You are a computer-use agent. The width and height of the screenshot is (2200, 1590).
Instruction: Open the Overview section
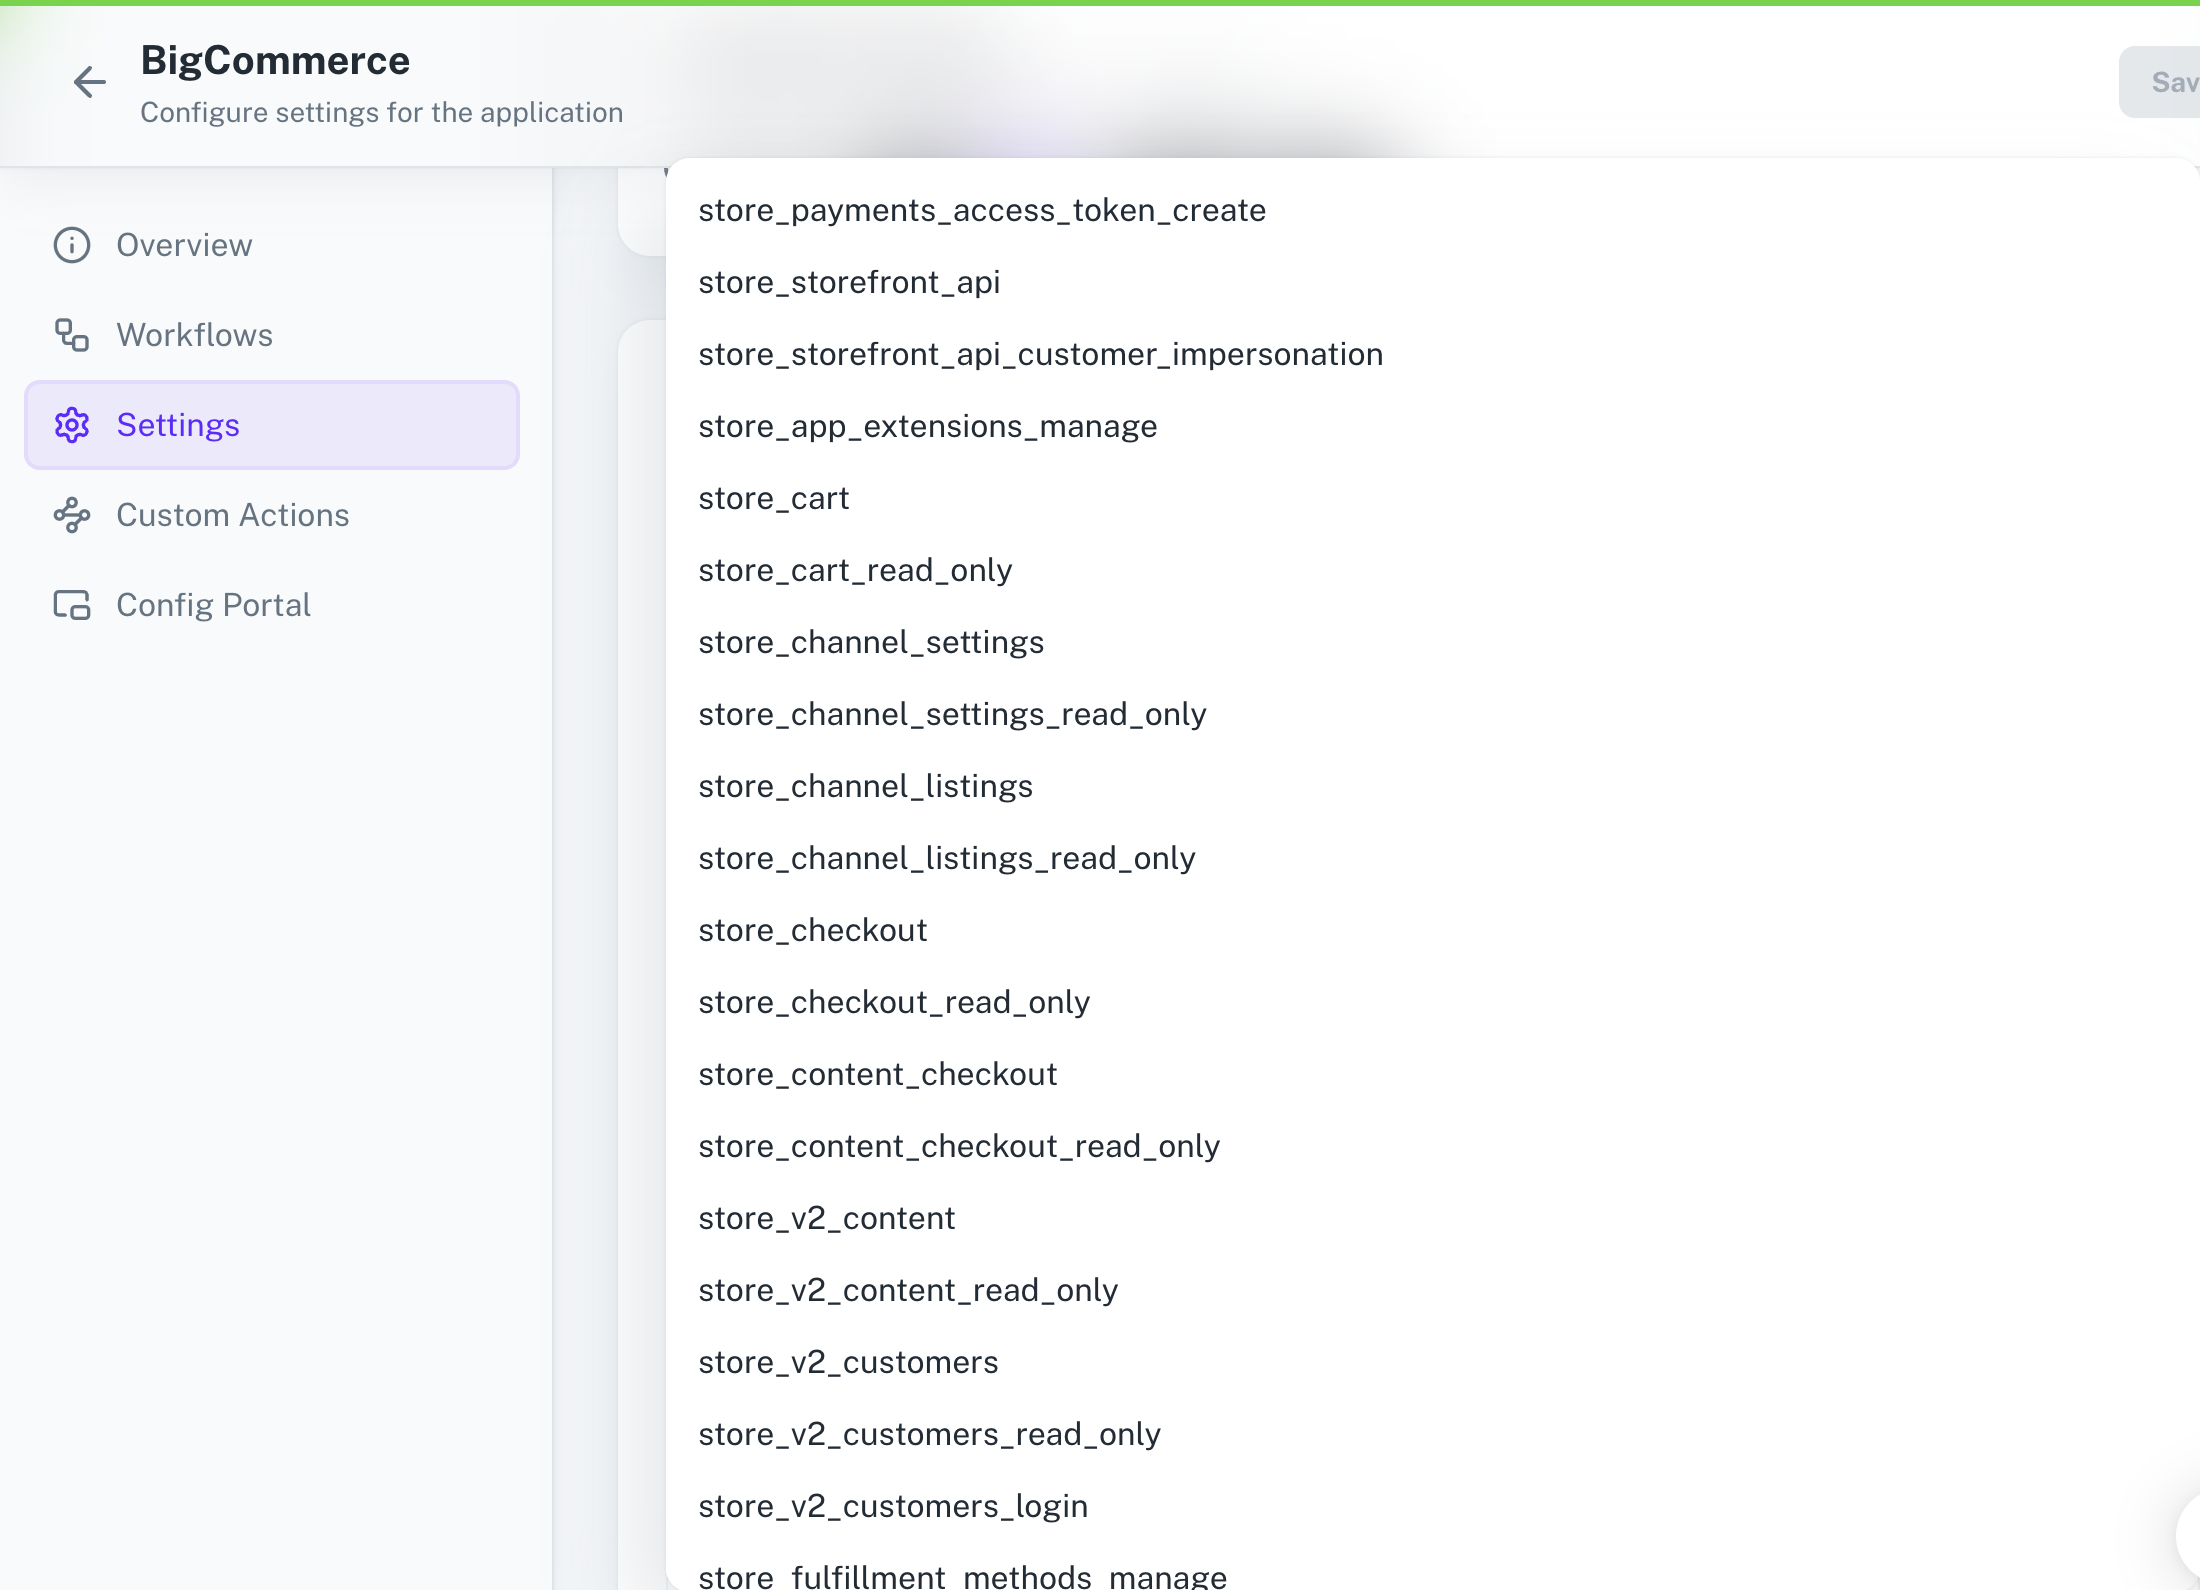click(184, 245)
